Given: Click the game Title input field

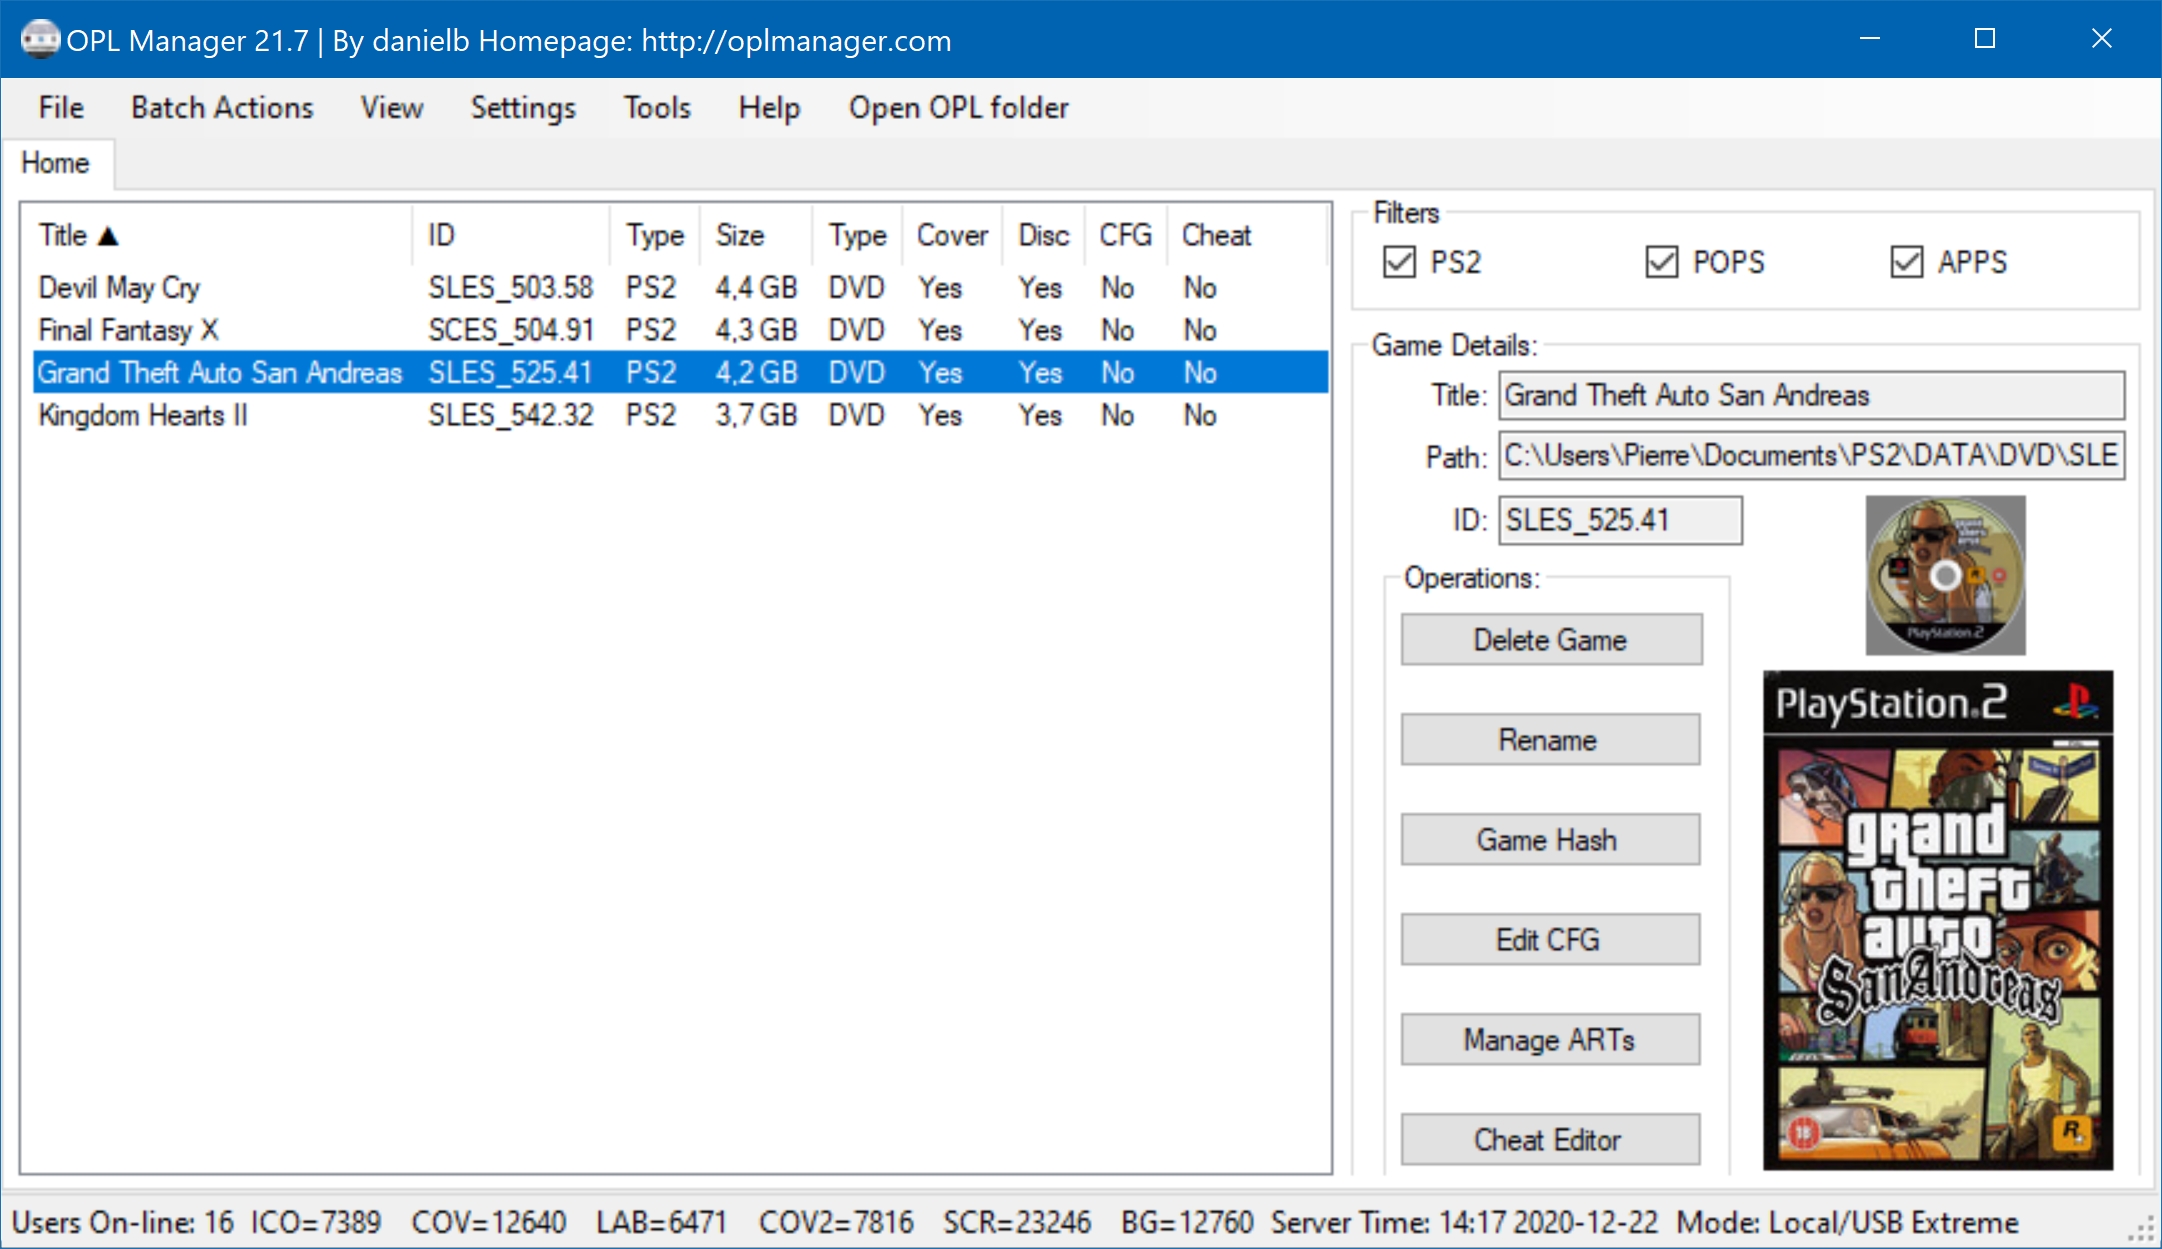Looking at the screenshot, I should pyautogui.click(x=1811, y=395).
